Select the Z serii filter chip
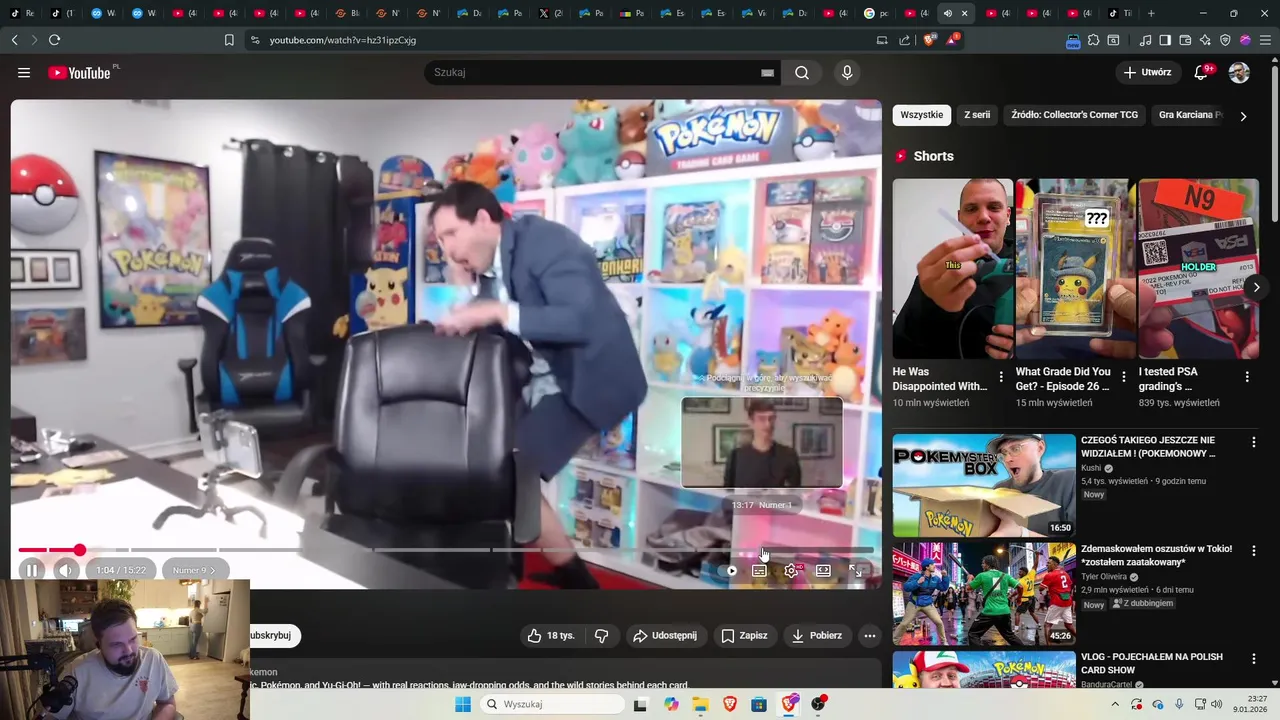1280x720 pixels. point(977,115)
